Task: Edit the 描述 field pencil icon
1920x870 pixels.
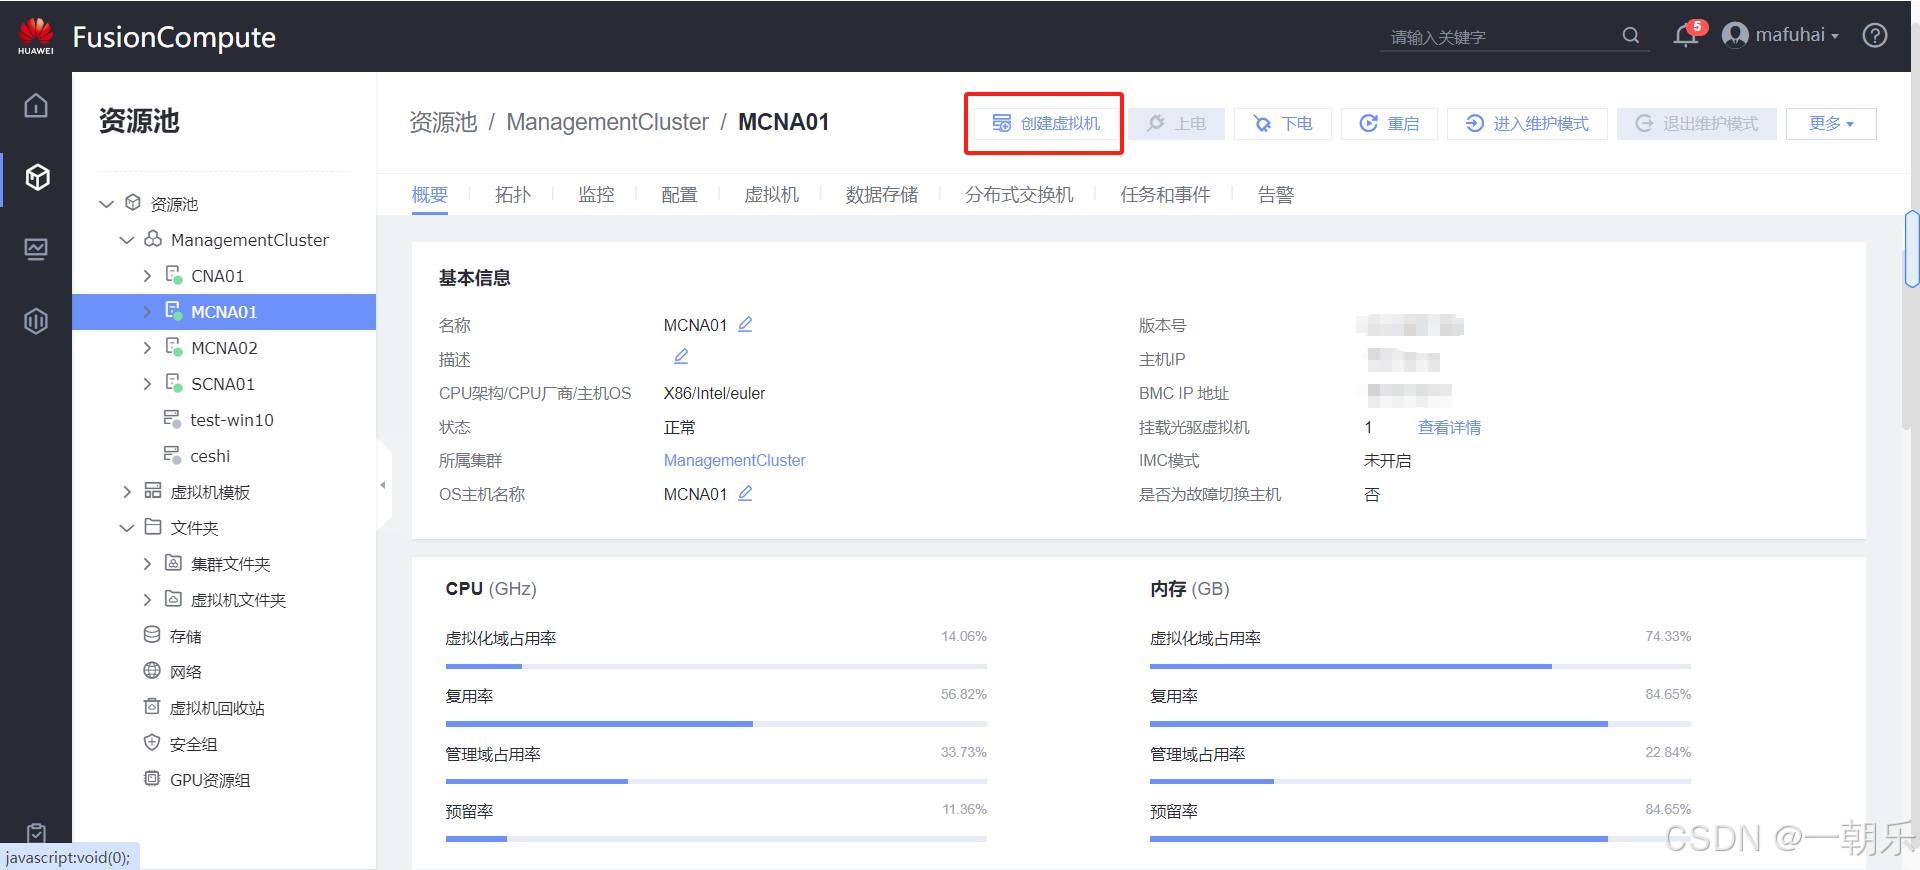Action: 681,357
